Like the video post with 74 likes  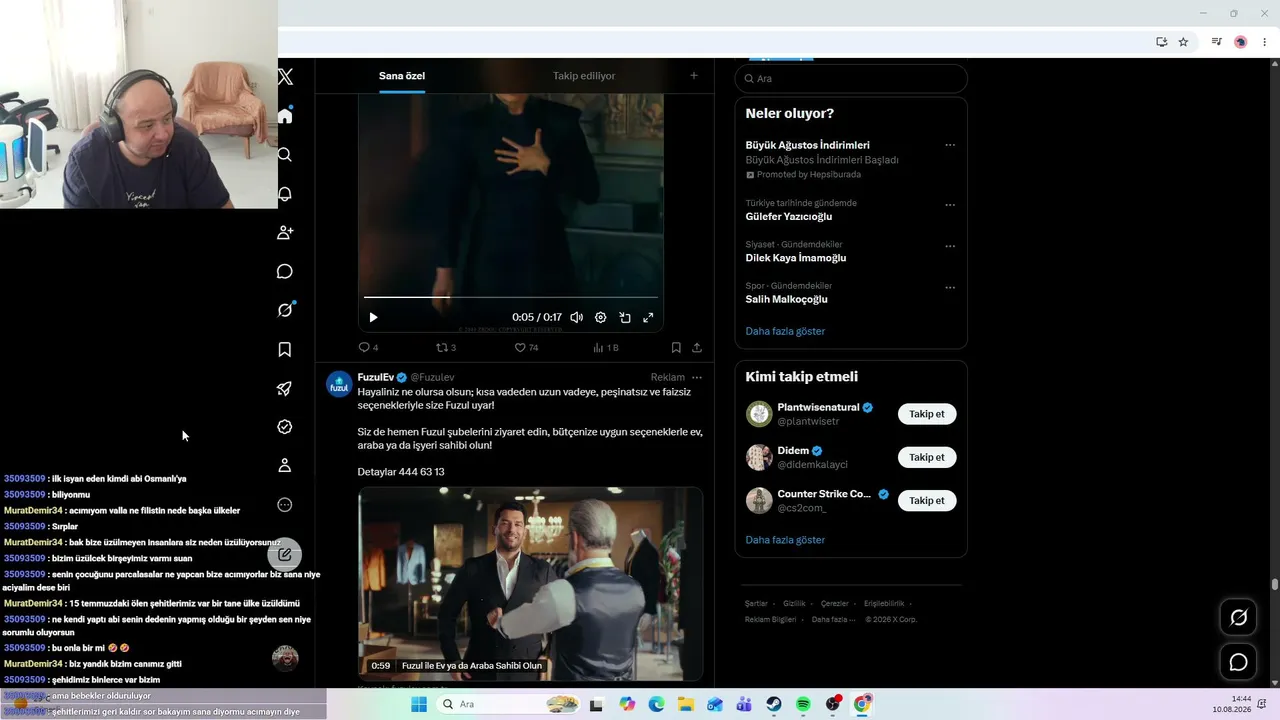click(x=526, y=348)
